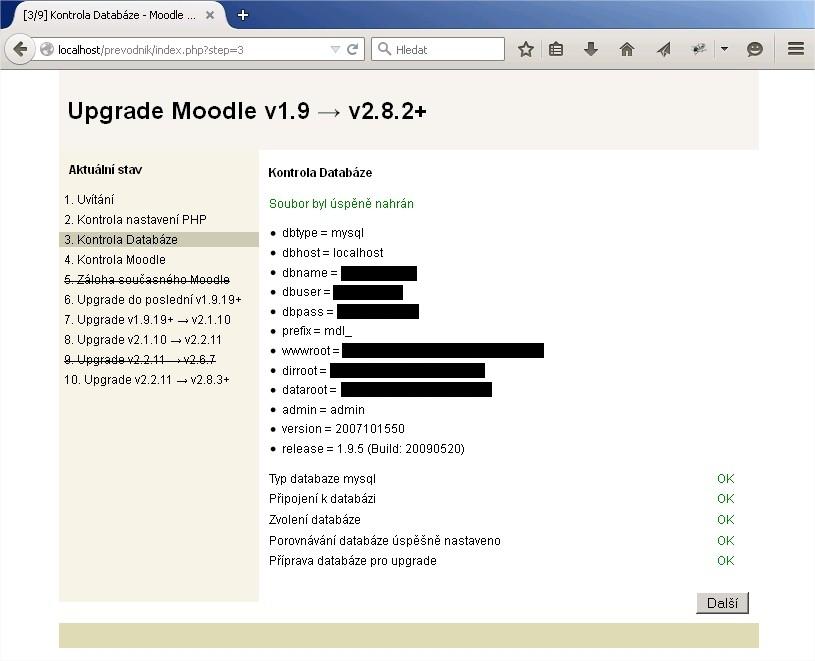Click the 'admin = admin' line
The height and width of the screenshot is (661, 815).
(x=323, y=410)
